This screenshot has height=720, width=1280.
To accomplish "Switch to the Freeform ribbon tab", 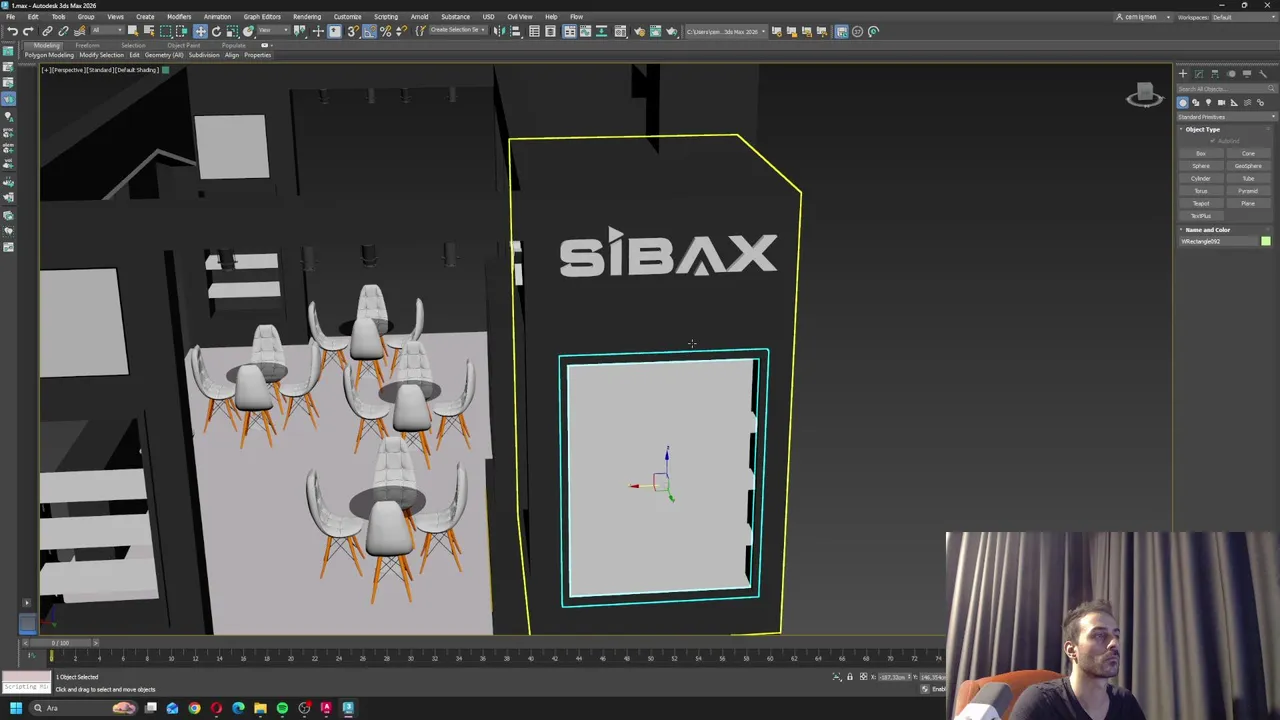I will click(87, 45).
